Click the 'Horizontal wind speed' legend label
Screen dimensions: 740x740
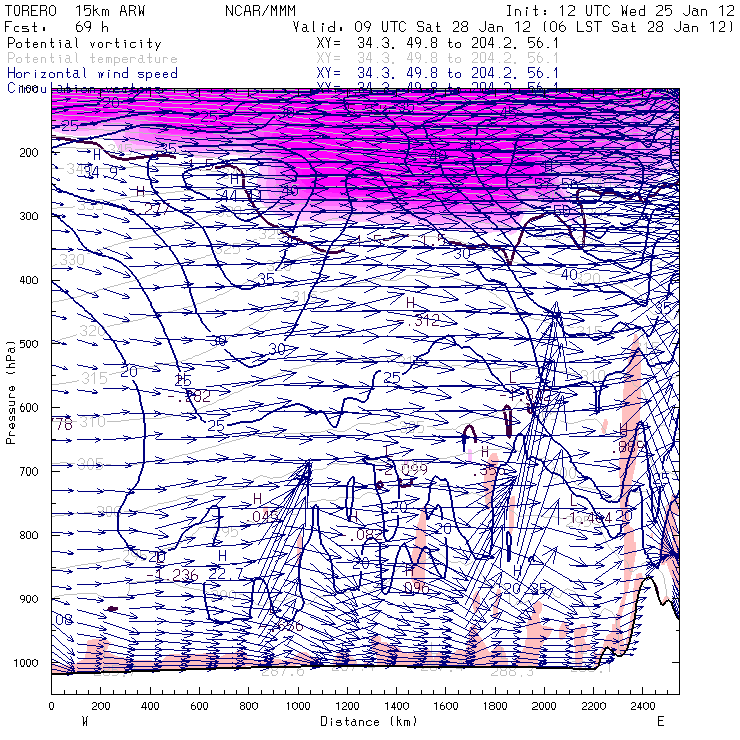pyautogui.click(x=92, y=74)
